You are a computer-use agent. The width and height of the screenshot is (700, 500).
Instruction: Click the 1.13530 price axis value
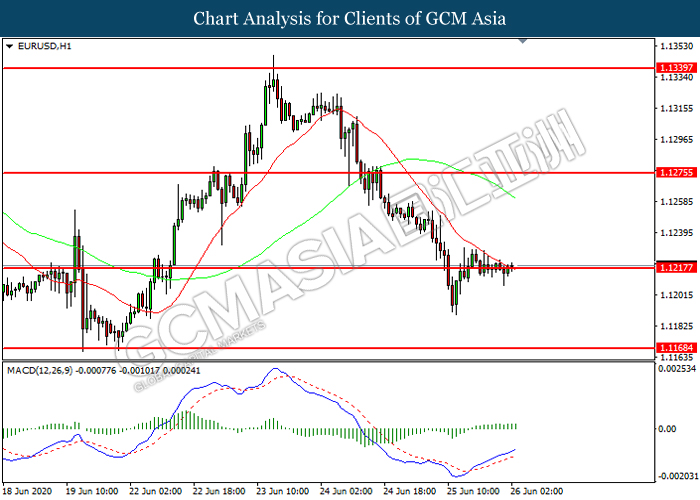(x=676, y=46)
